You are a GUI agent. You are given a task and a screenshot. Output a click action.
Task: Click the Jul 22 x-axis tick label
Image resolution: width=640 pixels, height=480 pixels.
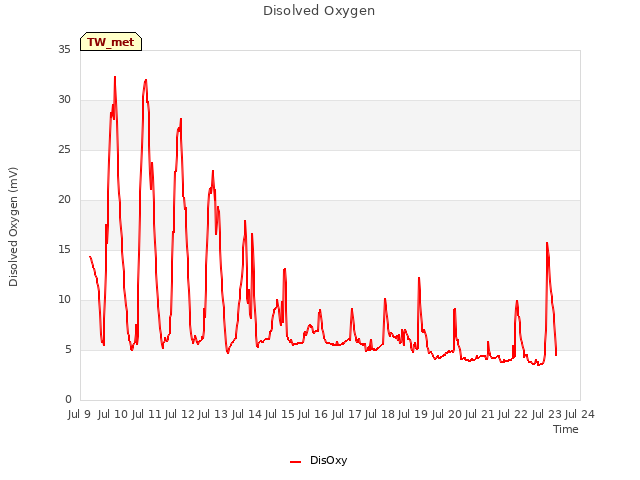pyautogui.click(x=513, y=414)
